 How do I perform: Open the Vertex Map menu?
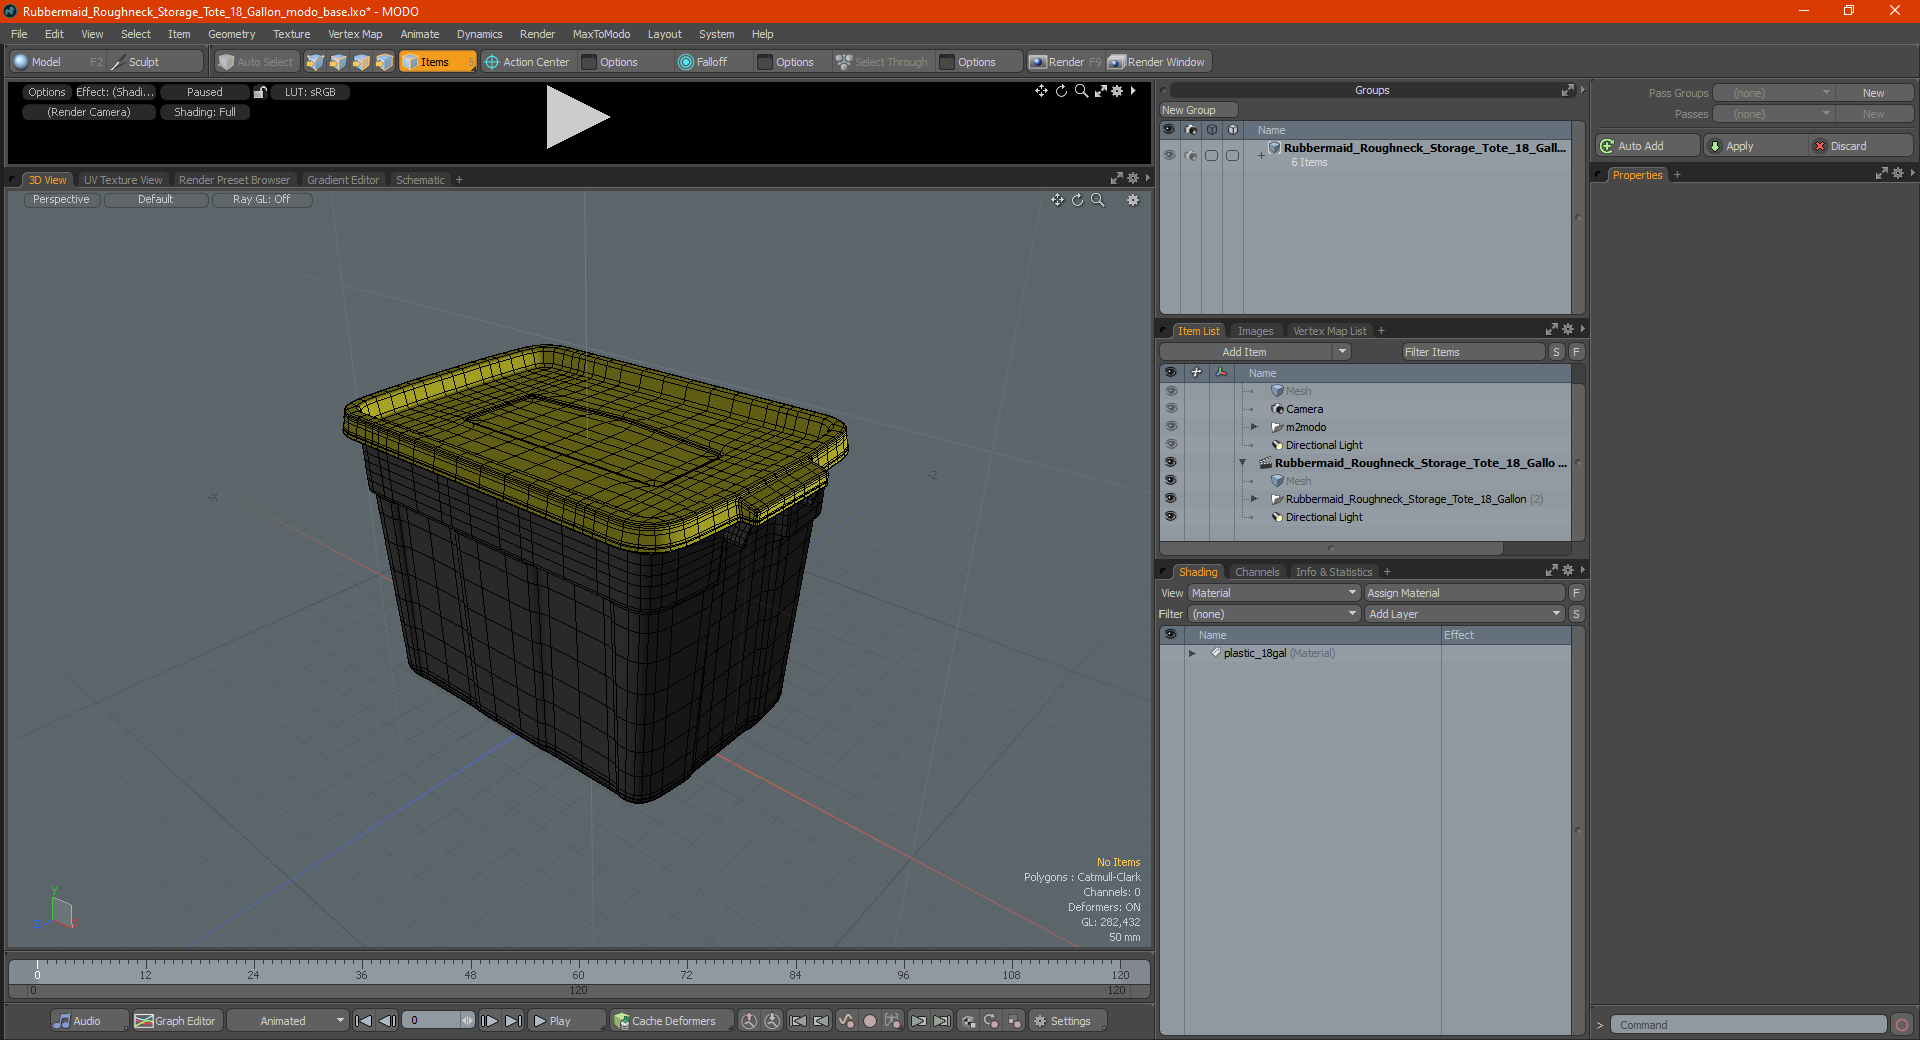pyautogui.click(x=355, y=34)
